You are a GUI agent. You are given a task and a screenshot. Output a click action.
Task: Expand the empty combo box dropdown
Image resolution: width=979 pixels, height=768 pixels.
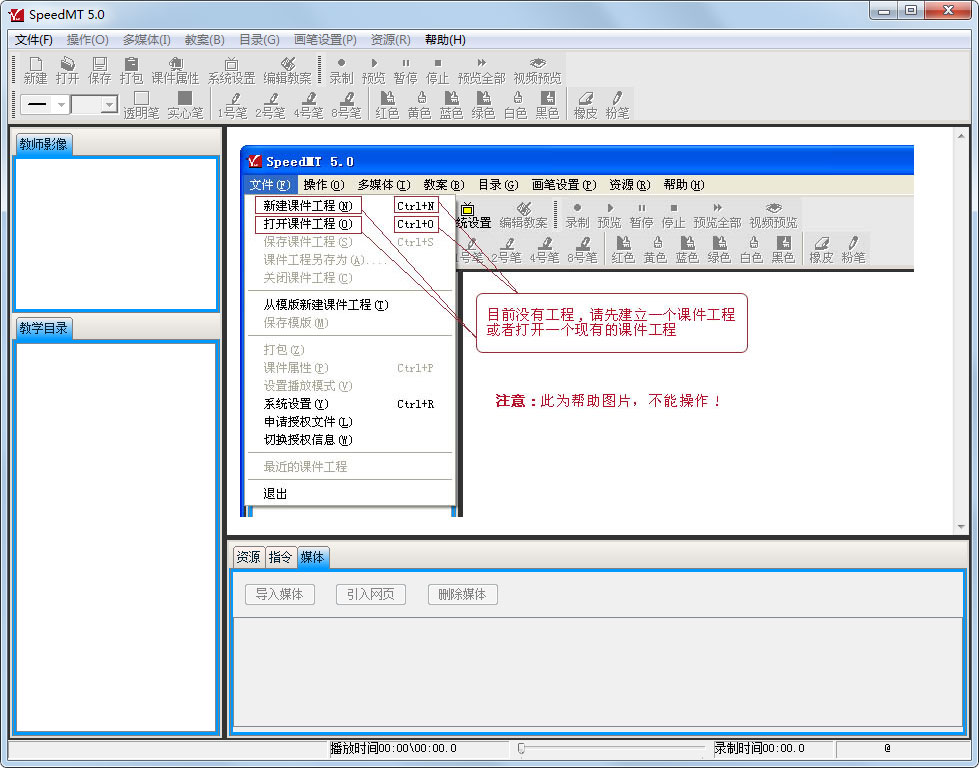point(109,104)
